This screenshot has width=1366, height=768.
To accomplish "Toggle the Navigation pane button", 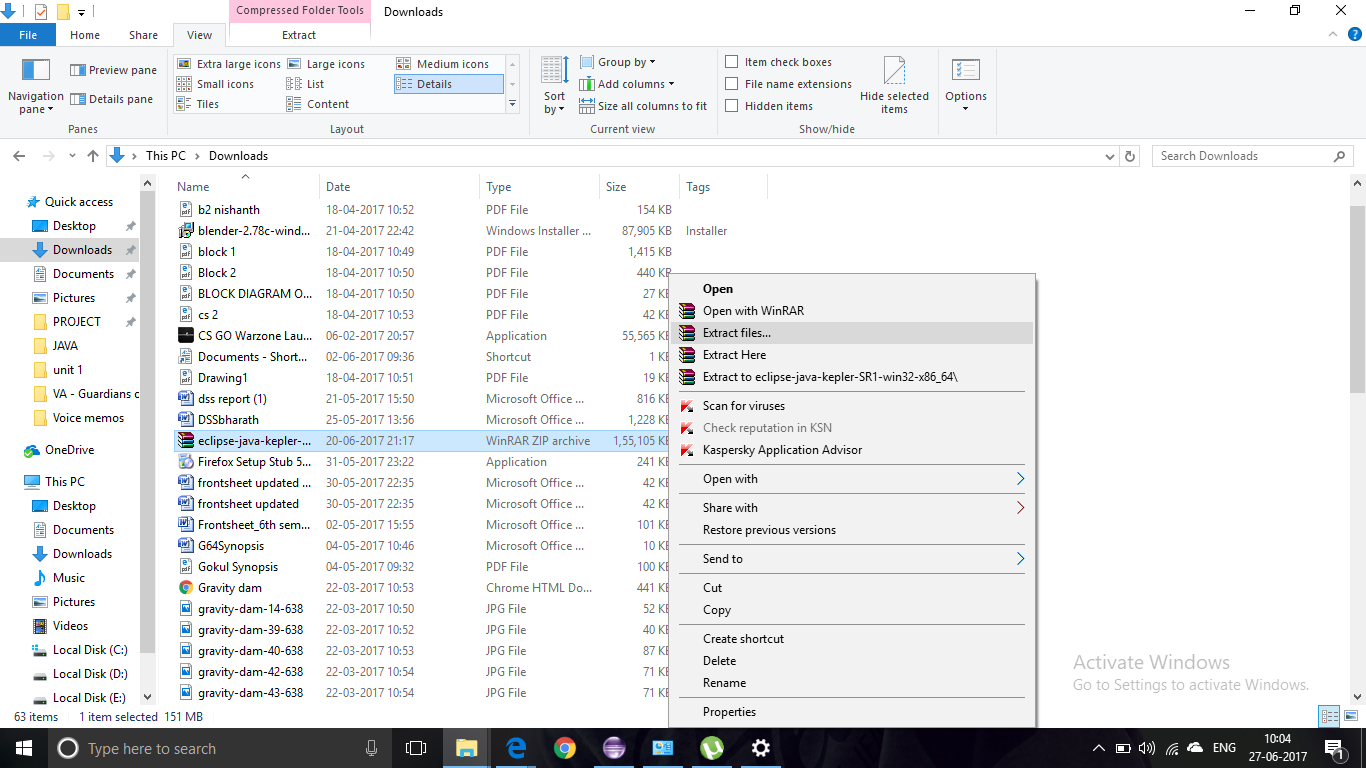I will [x=35, y=85].
